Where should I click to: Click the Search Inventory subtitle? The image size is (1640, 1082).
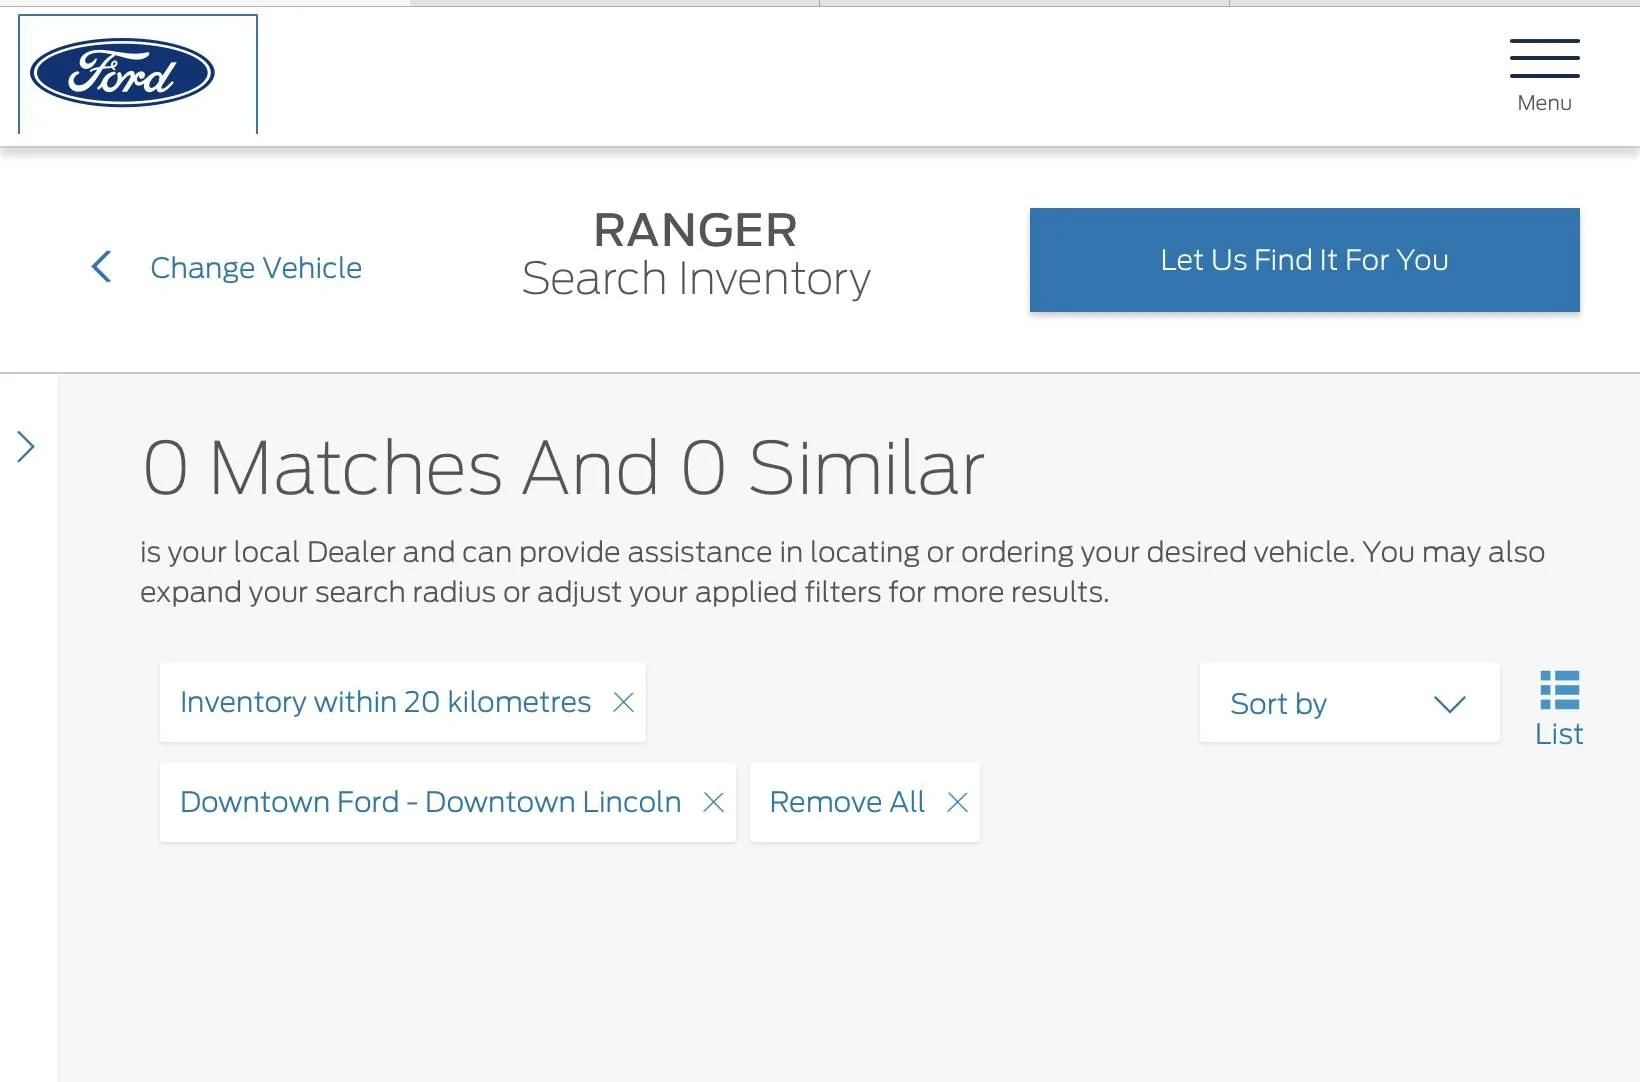pos(696,279)
